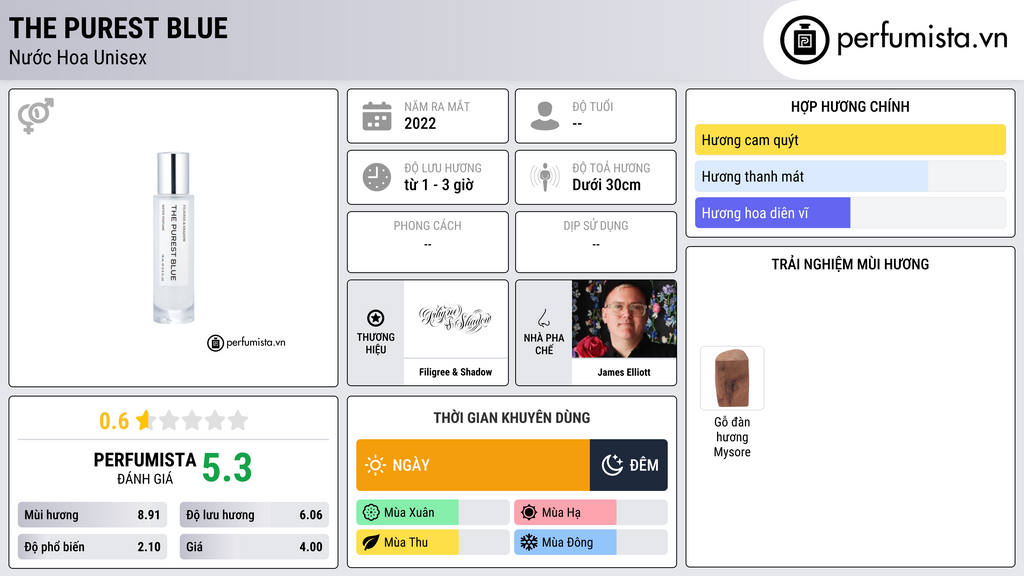This screenshot has width=1024, height=576.
Task: Click the Hương hoa diên vĩ accord bar
Action: coord(850,213)
